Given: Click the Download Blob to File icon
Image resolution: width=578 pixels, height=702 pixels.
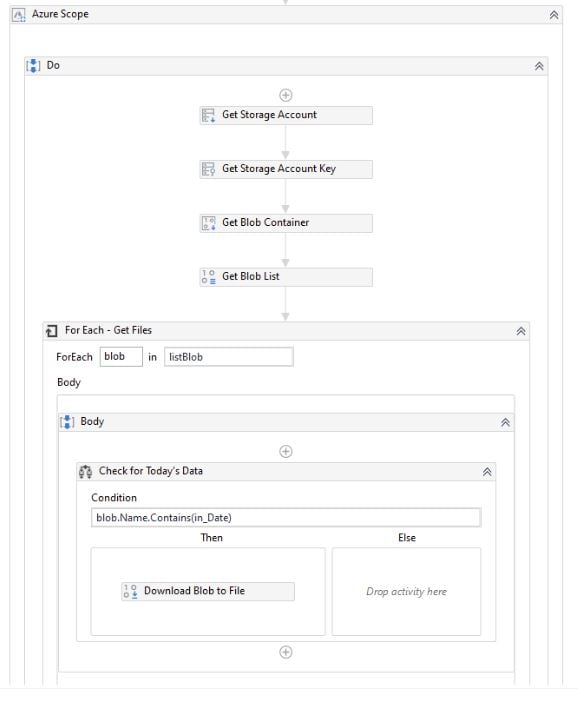Looking at the screenshot, I should tap(130, 591).
